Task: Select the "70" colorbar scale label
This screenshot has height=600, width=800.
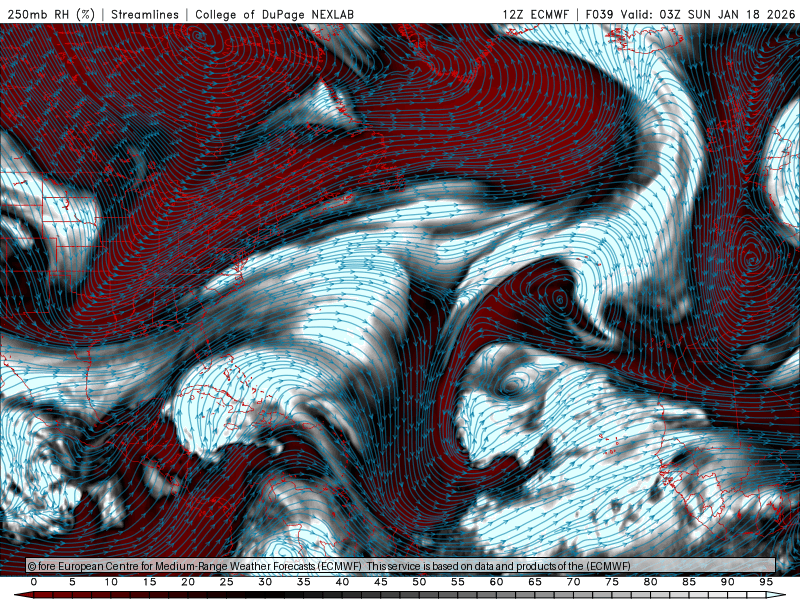Action: tap(573, 582)
